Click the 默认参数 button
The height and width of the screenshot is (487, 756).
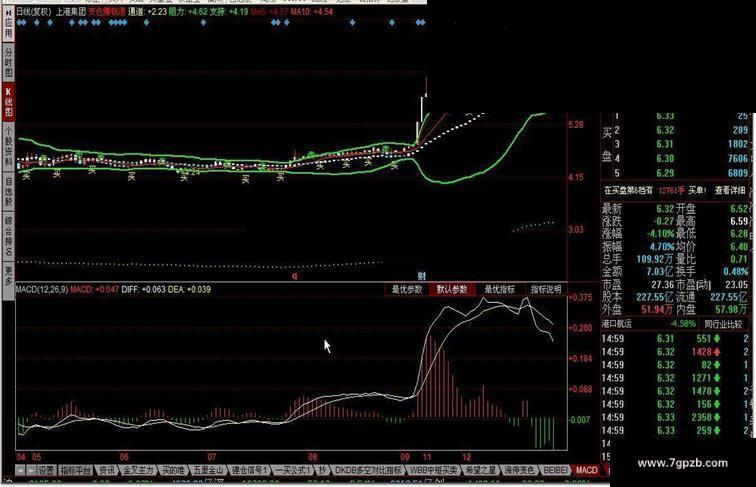click(452, 289)
